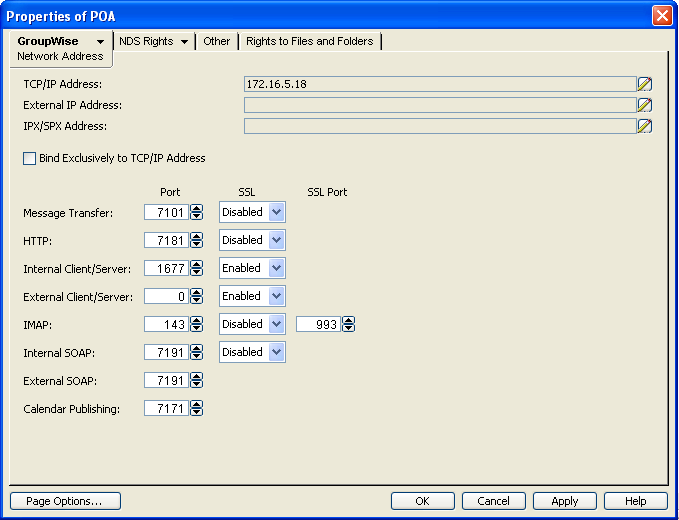Image resolution: width=679 pixels, height=520 pixels.
Task: Increase the HTTP port value
Action: click(197, 236)
